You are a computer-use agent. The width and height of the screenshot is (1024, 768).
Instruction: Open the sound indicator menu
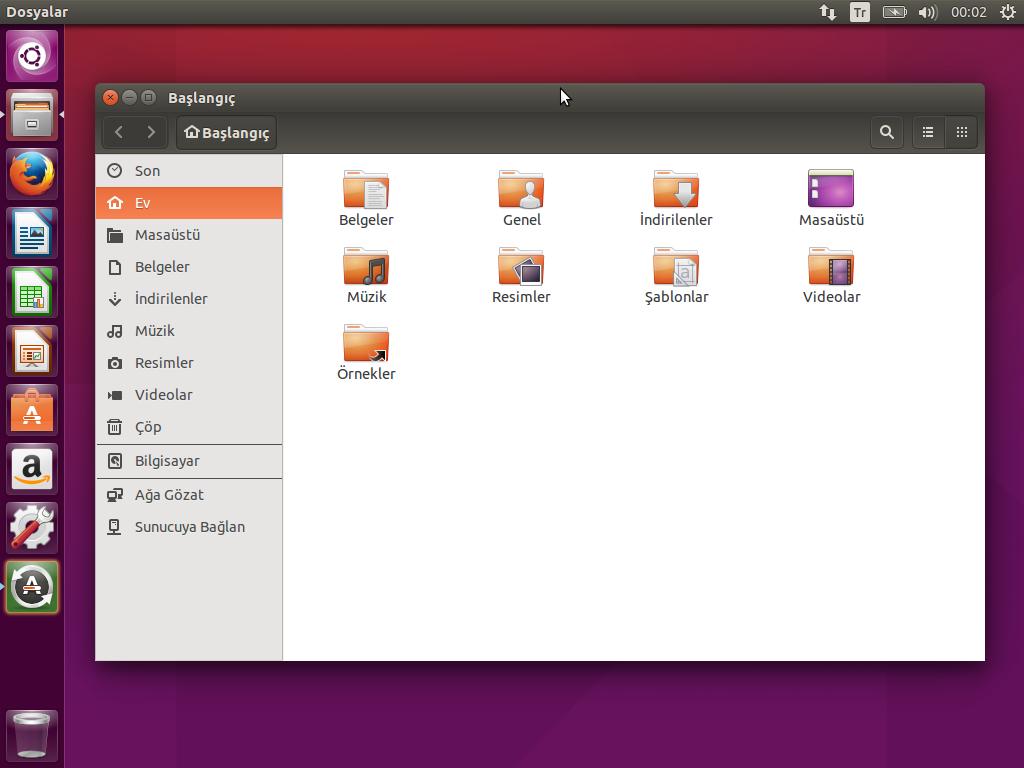pos(927,12)
